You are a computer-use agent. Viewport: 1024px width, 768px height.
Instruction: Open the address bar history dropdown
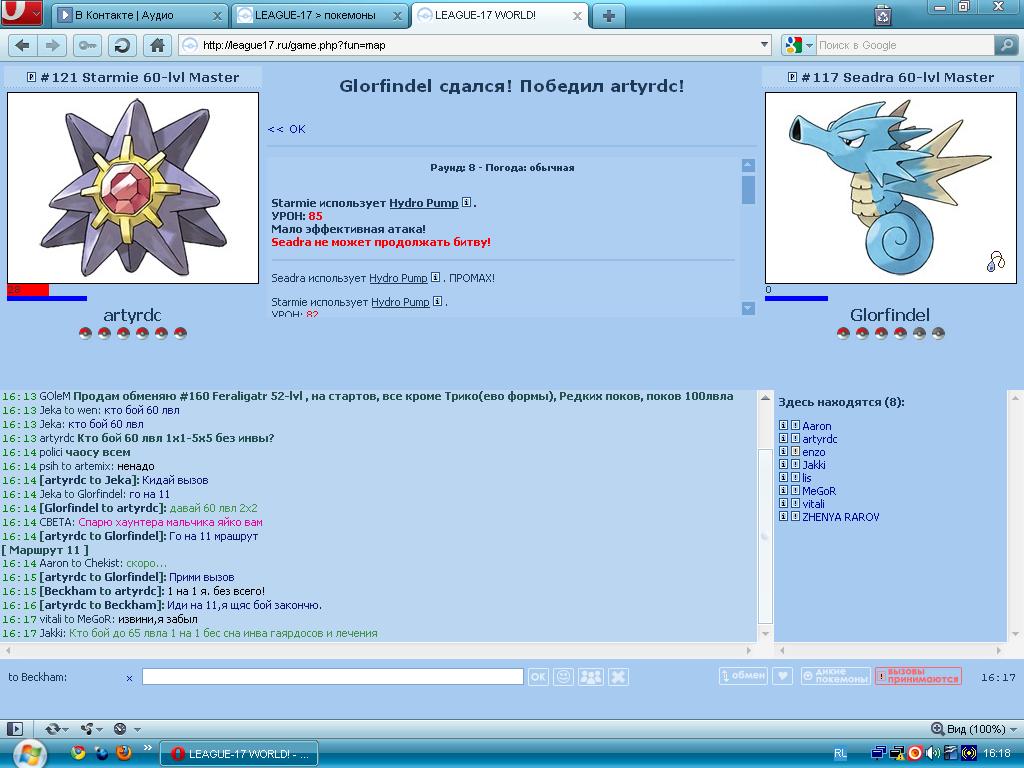click(765, 45)
